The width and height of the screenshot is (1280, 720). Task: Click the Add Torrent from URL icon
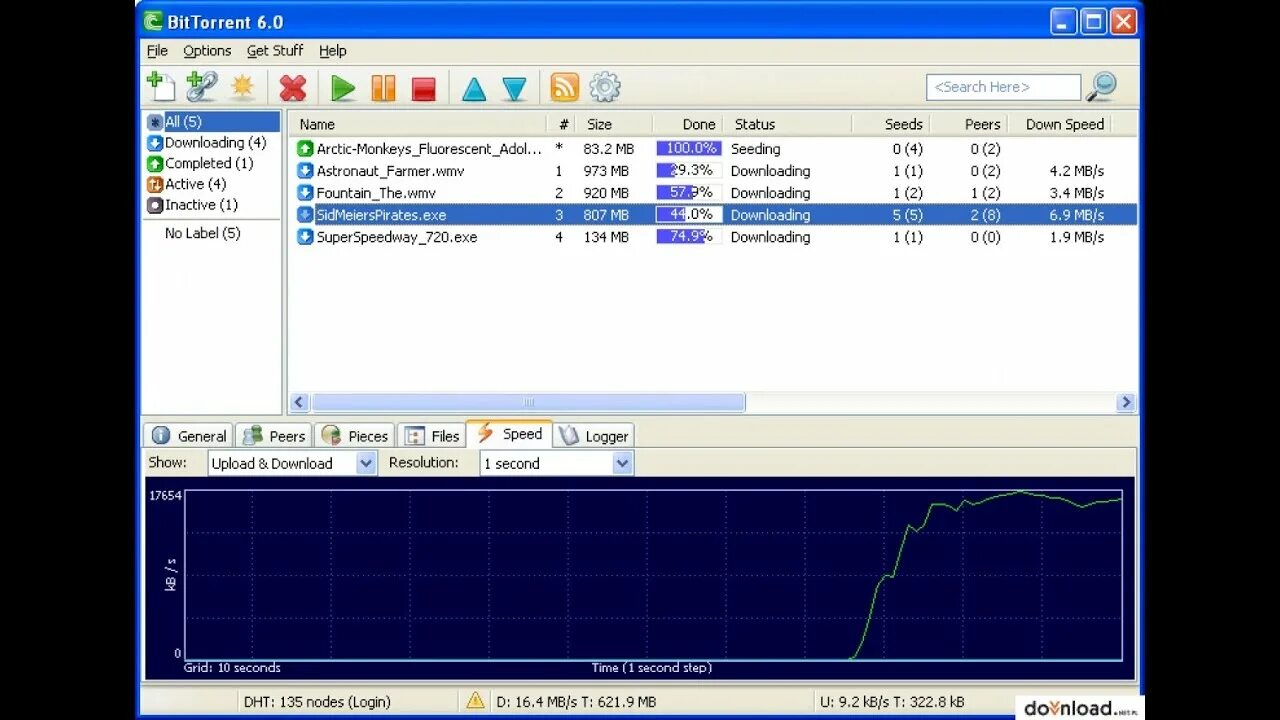coord(202,87)
